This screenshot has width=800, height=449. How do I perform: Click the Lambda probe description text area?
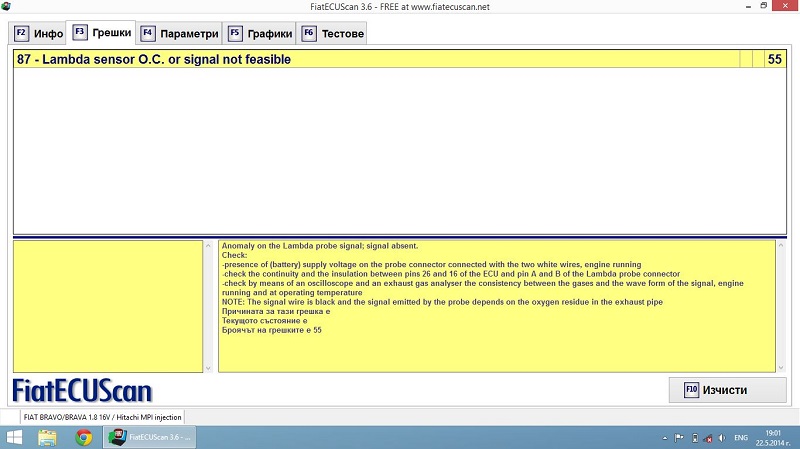click(x=495, y=305)
